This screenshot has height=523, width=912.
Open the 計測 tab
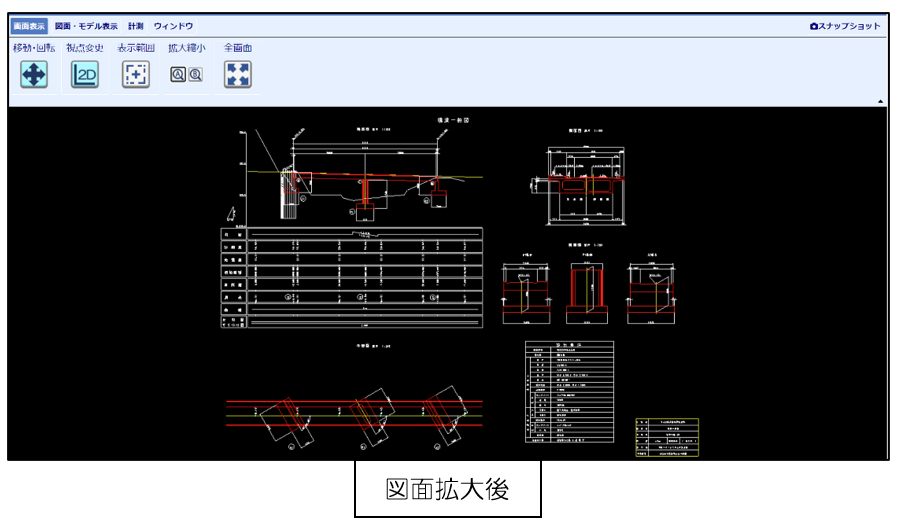[136, 26]
